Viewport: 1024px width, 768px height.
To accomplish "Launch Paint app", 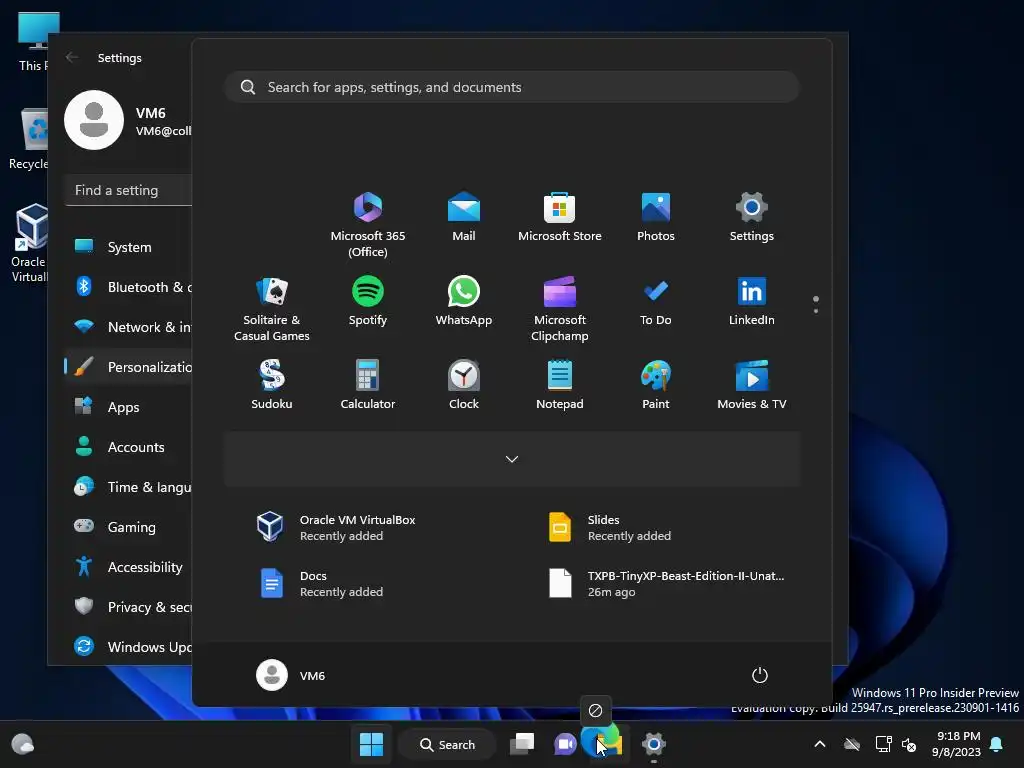I will pyautogui.click(x=656, y=385).
